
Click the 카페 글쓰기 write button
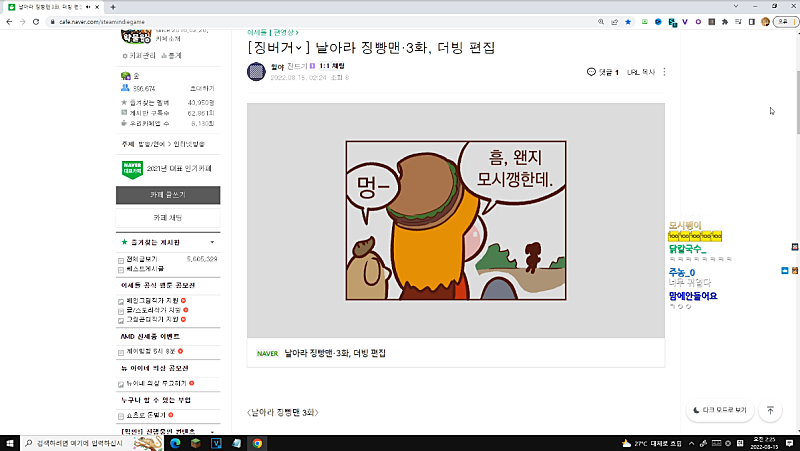coord(168,195)
